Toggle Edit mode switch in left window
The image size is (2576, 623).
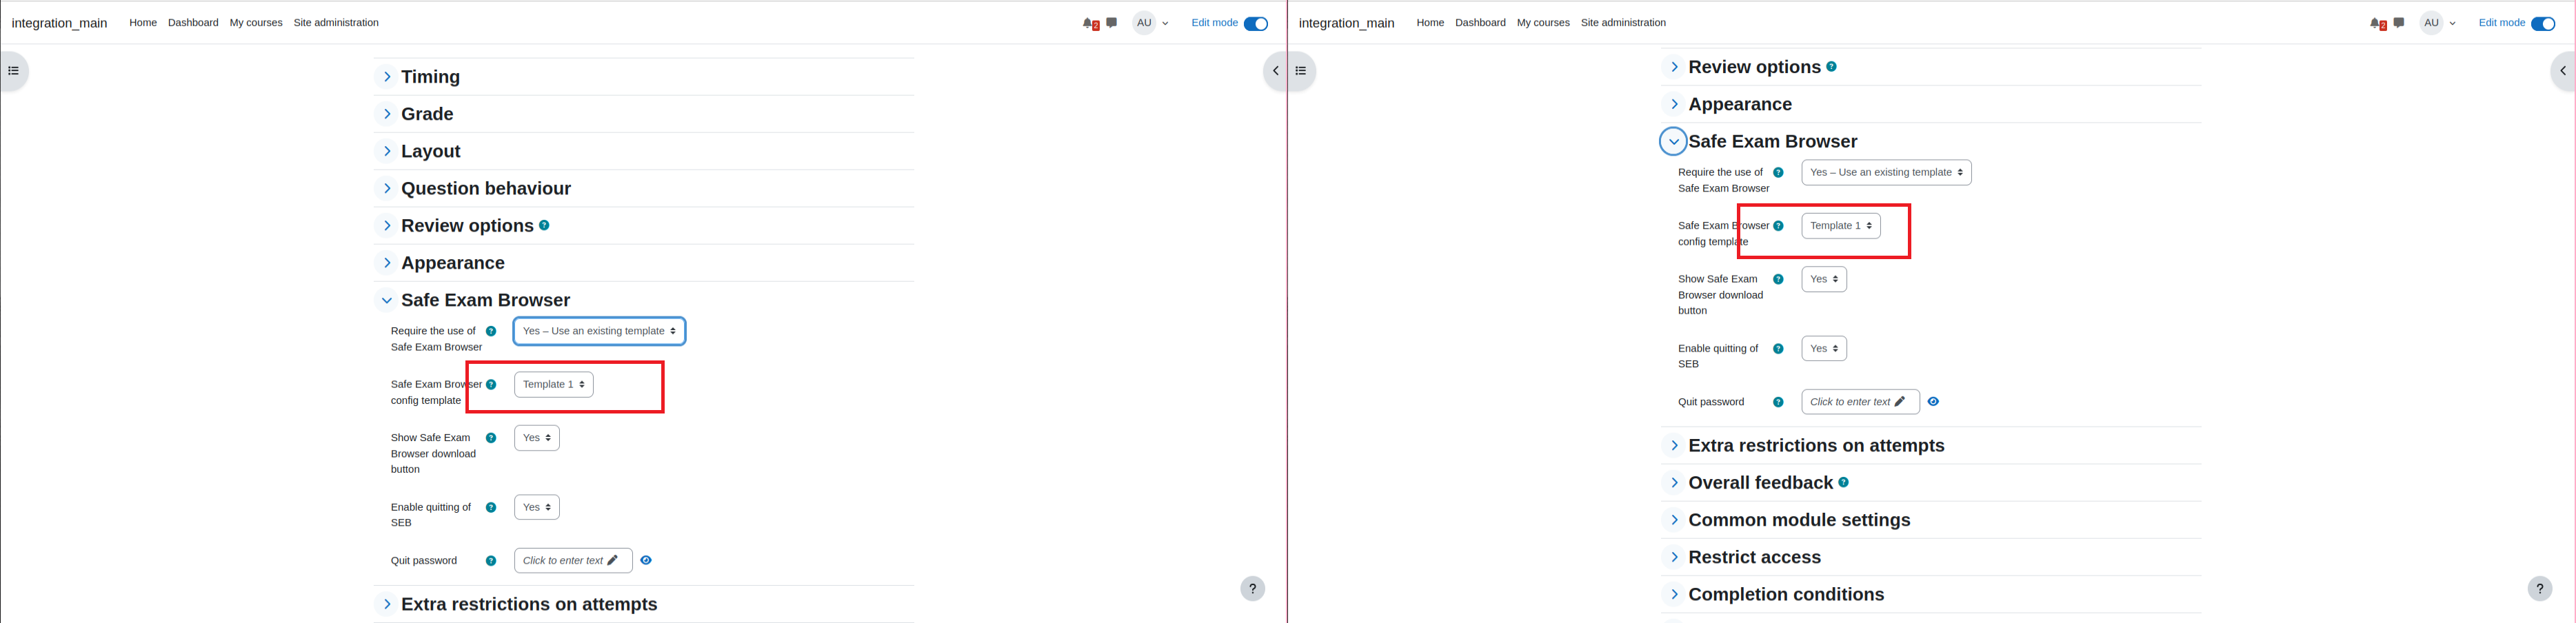tap(1256, 23)
